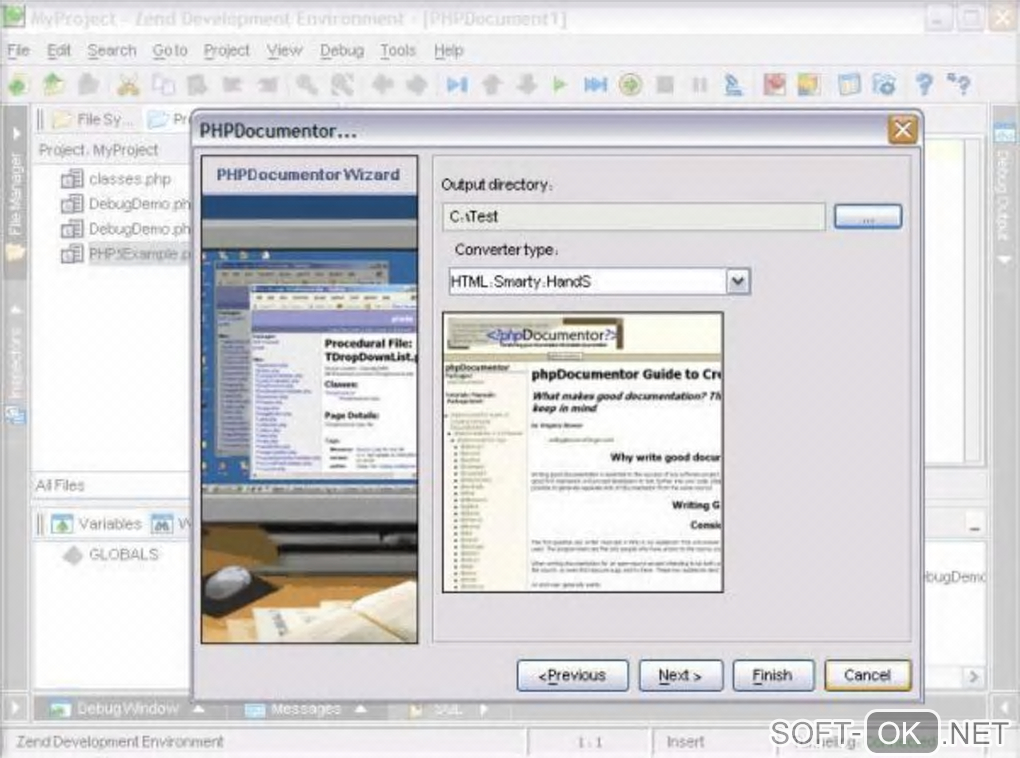Click the grey square Stop debug icon
Viewport: 1020px width, 758px height.
[665, 85]
